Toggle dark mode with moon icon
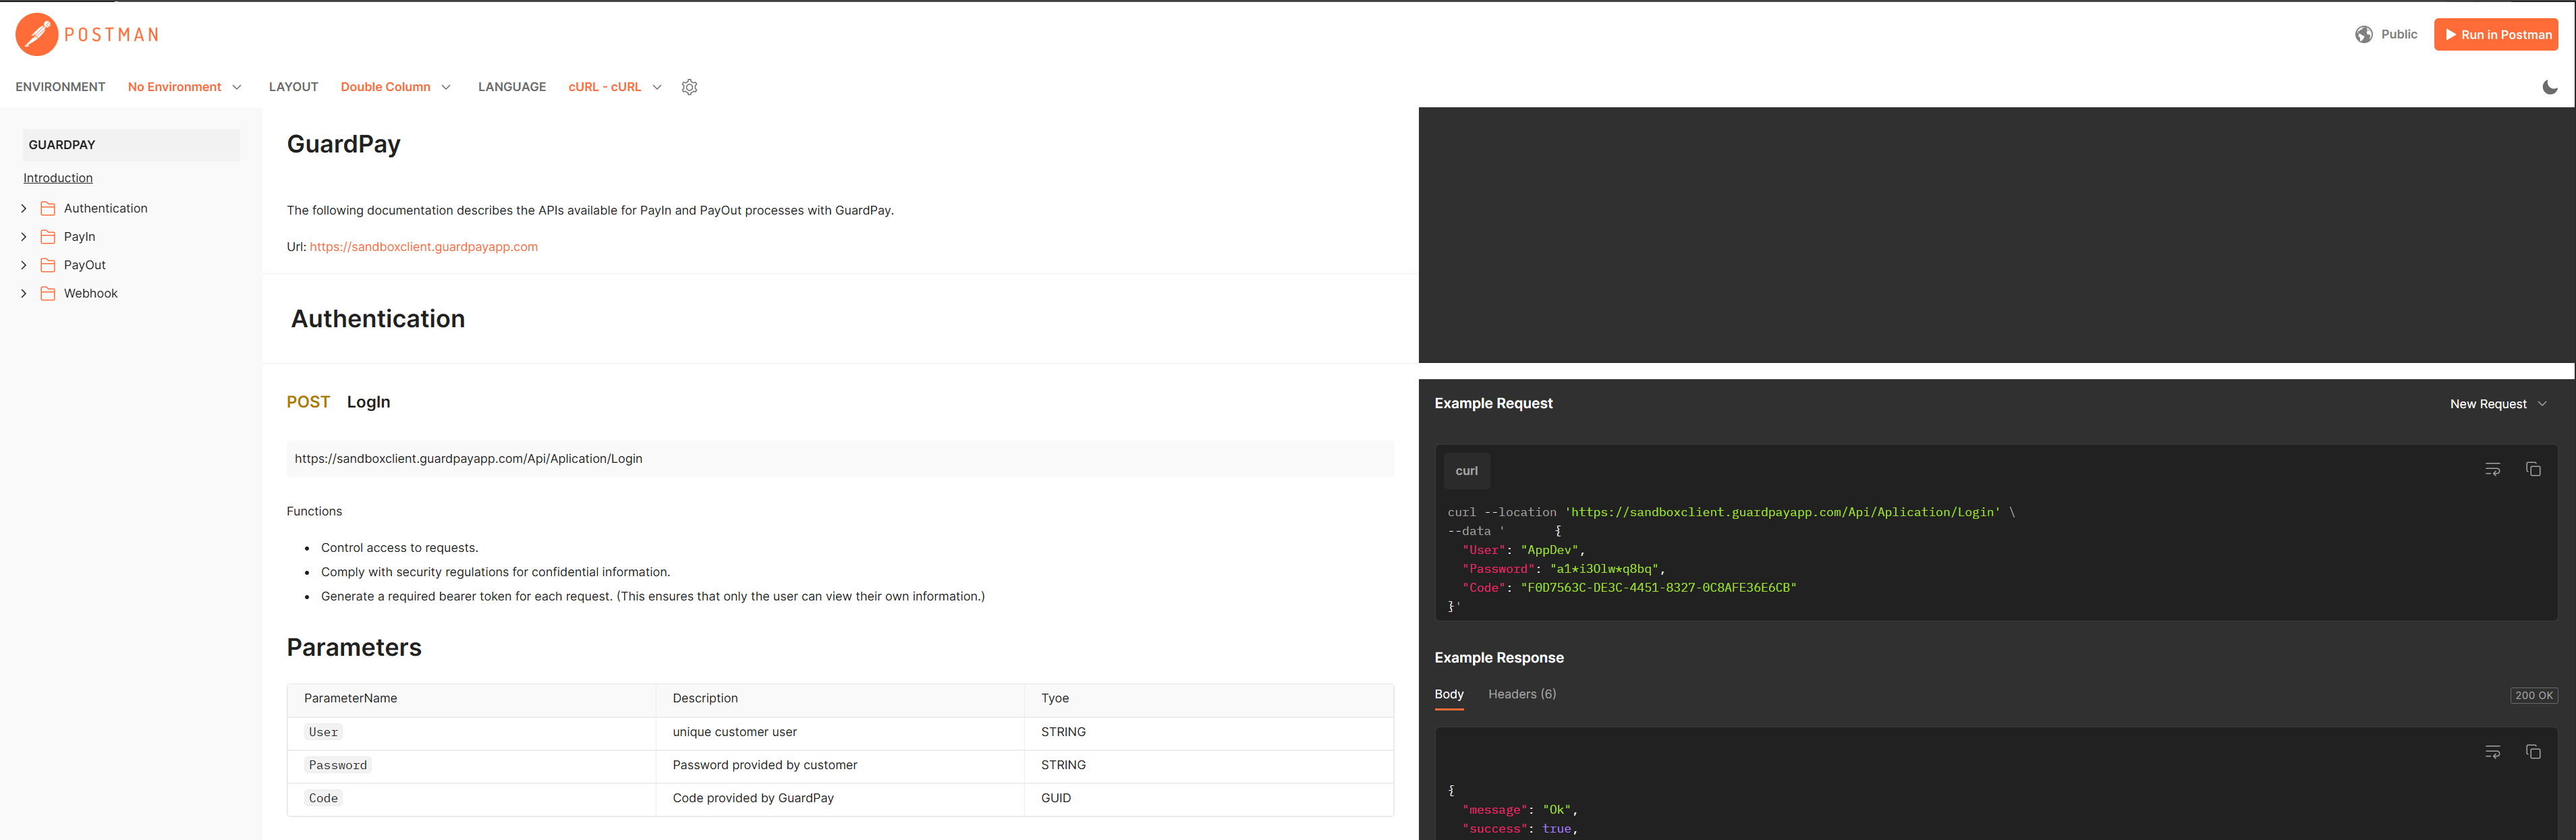 coord(2549,87)
